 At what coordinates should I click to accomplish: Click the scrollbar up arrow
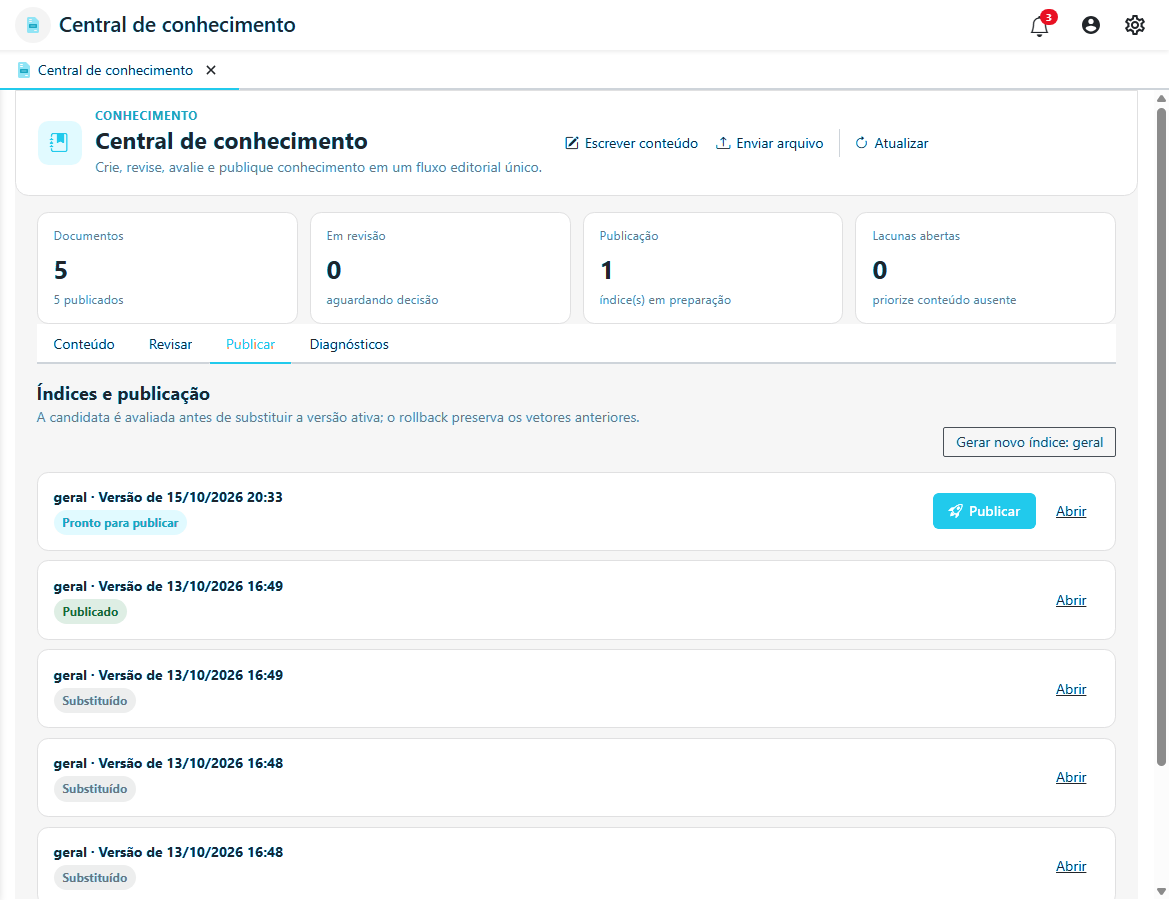point(1161,98)
